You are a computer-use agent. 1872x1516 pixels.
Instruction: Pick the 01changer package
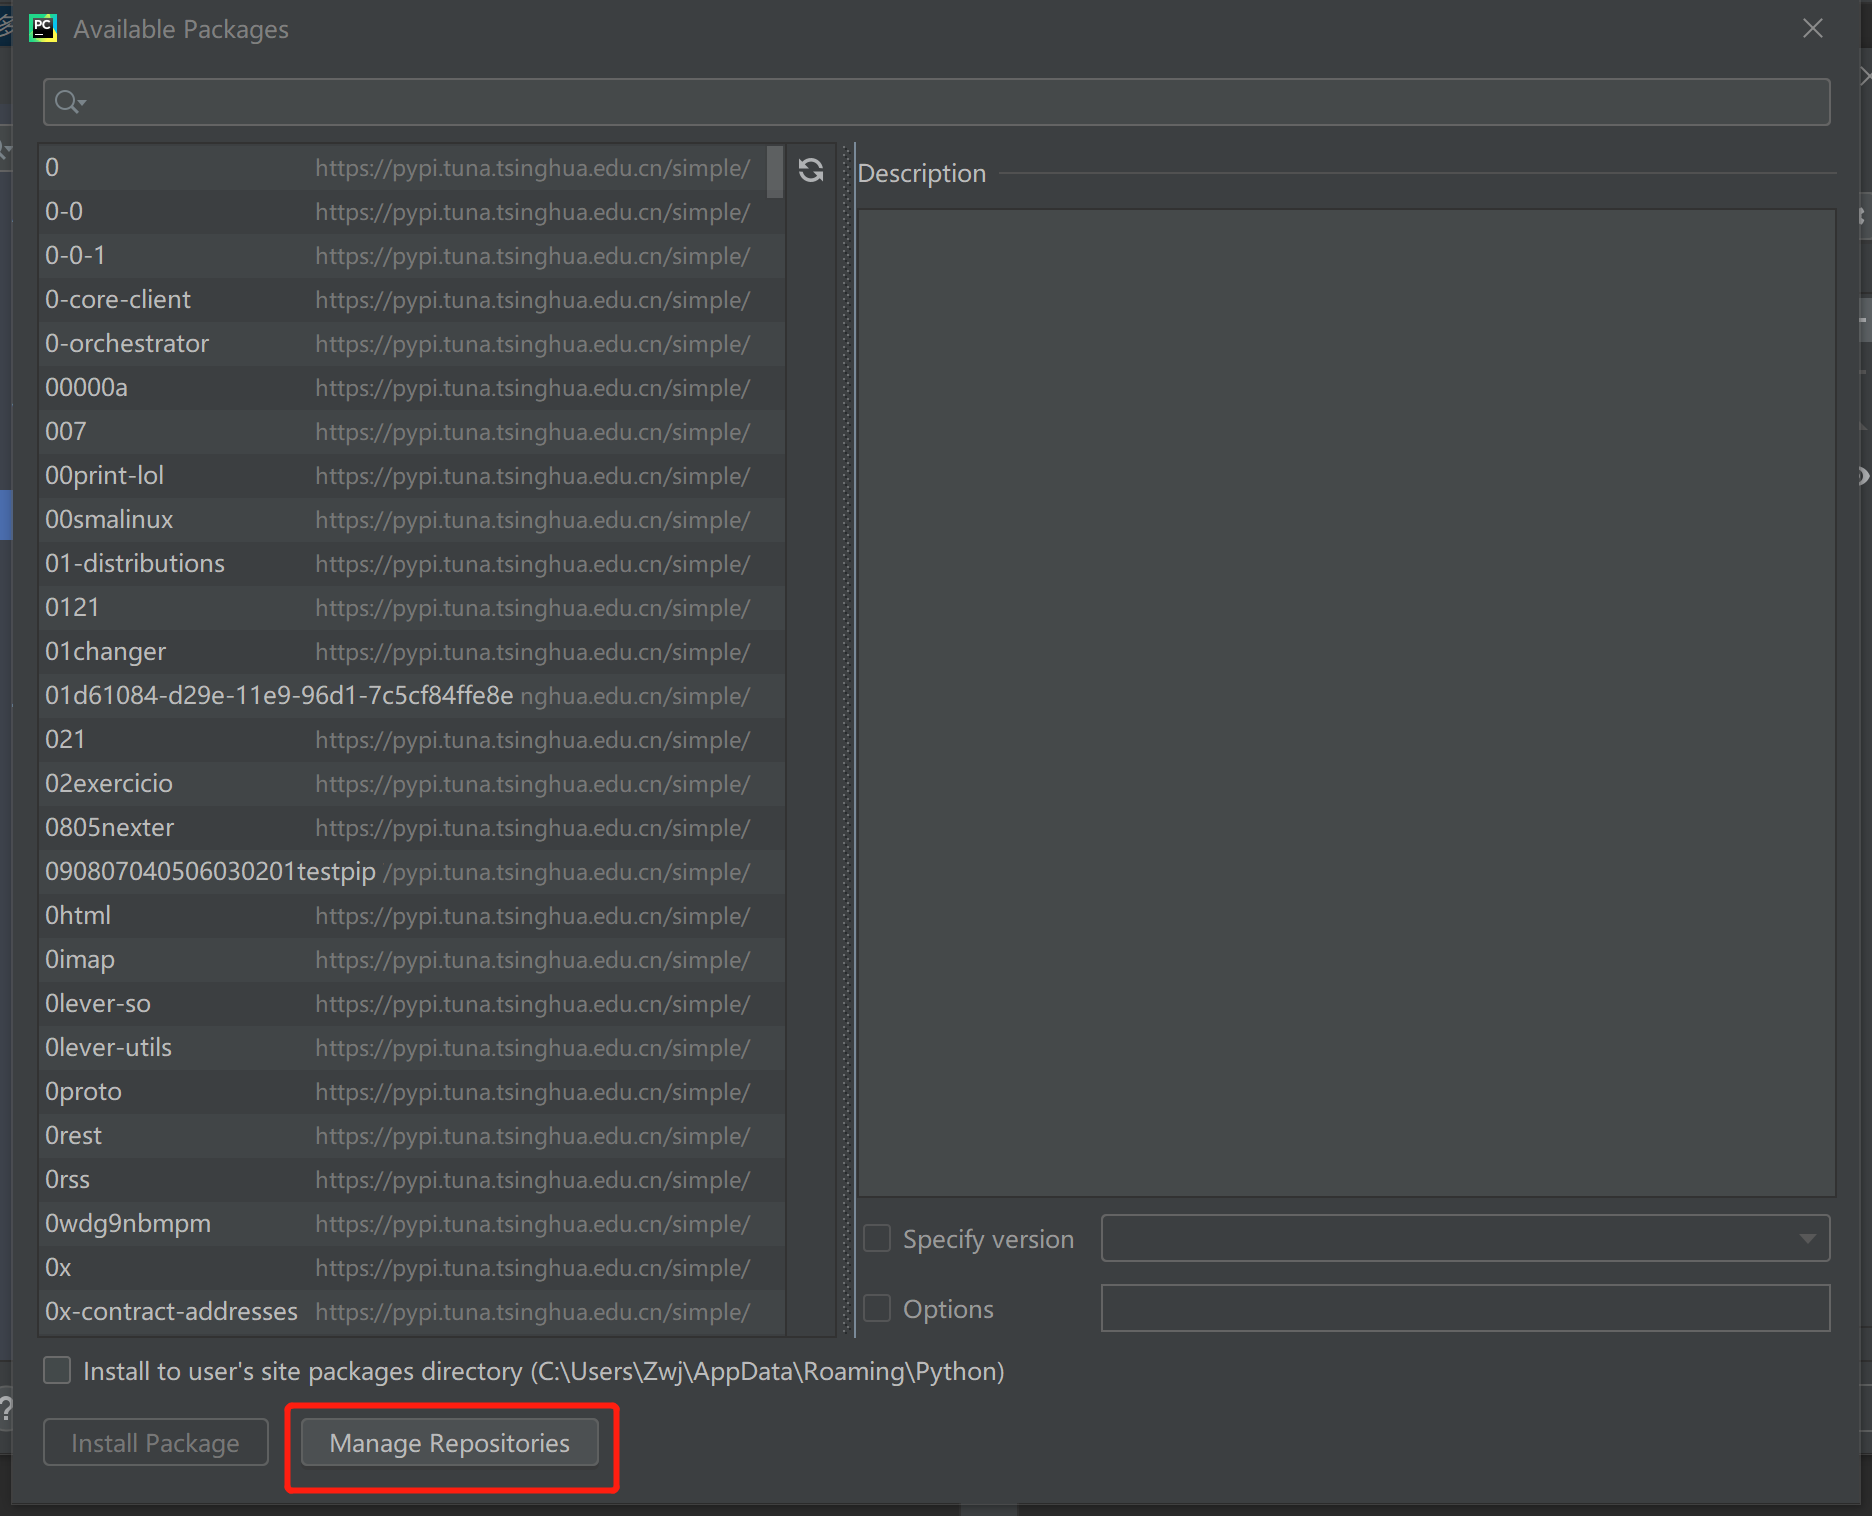(412, 652)
